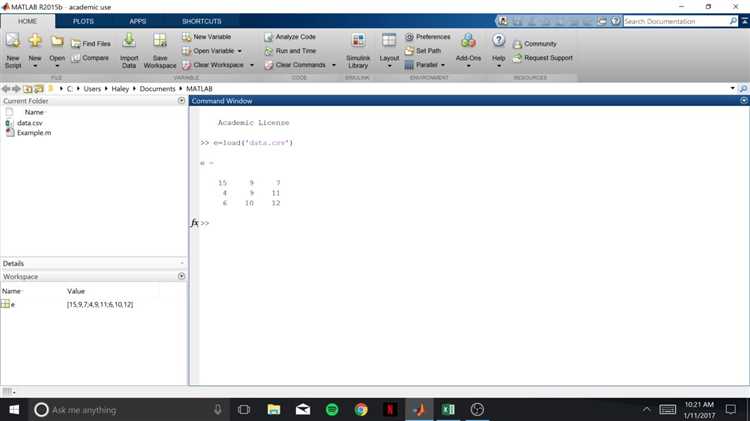Open Preferences
The image size is (750, 421).
point(428,37)
